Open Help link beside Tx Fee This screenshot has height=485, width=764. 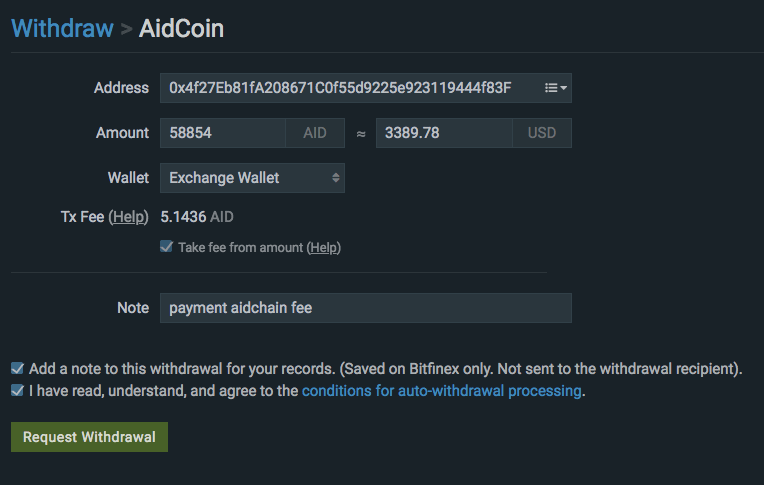(128, 217)
